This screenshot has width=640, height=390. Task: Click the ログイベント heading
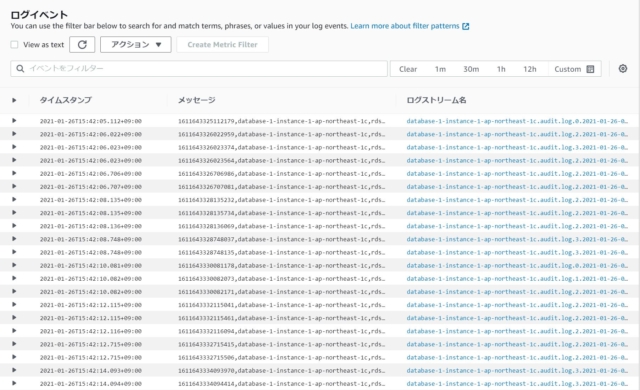39,15
